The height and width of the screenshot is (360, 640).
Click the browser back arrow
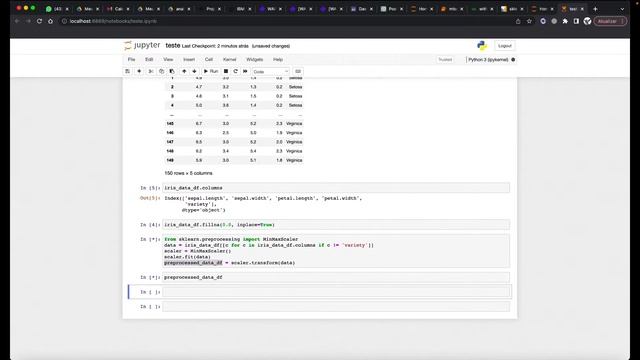point(17,21)
